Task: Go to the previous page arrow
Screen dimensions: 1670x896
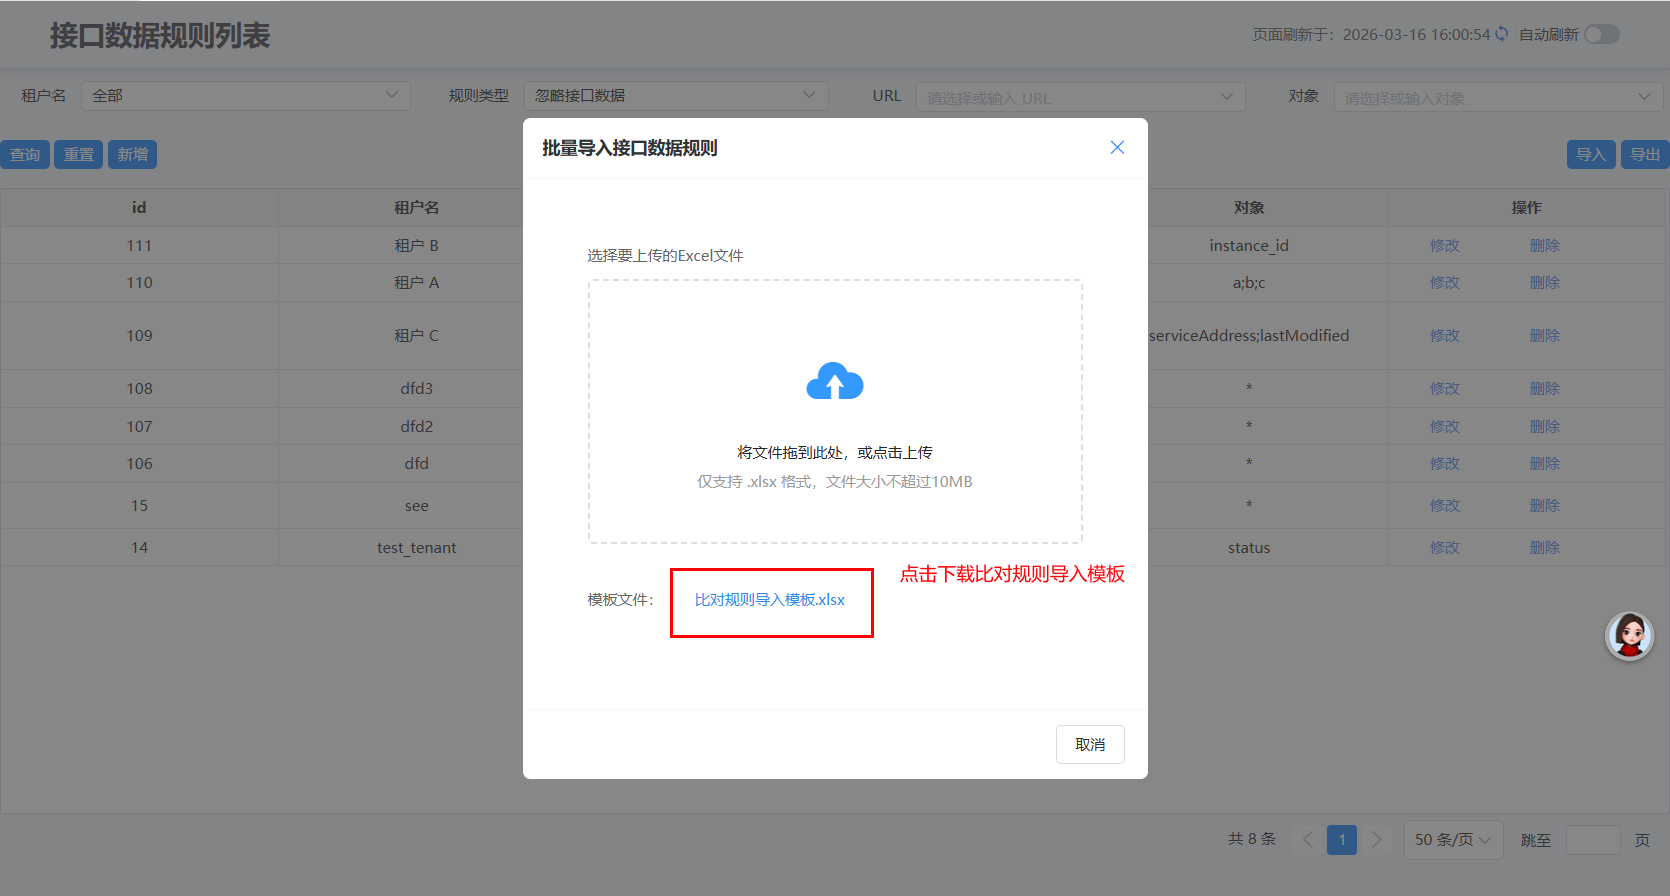Action: 1308,840
